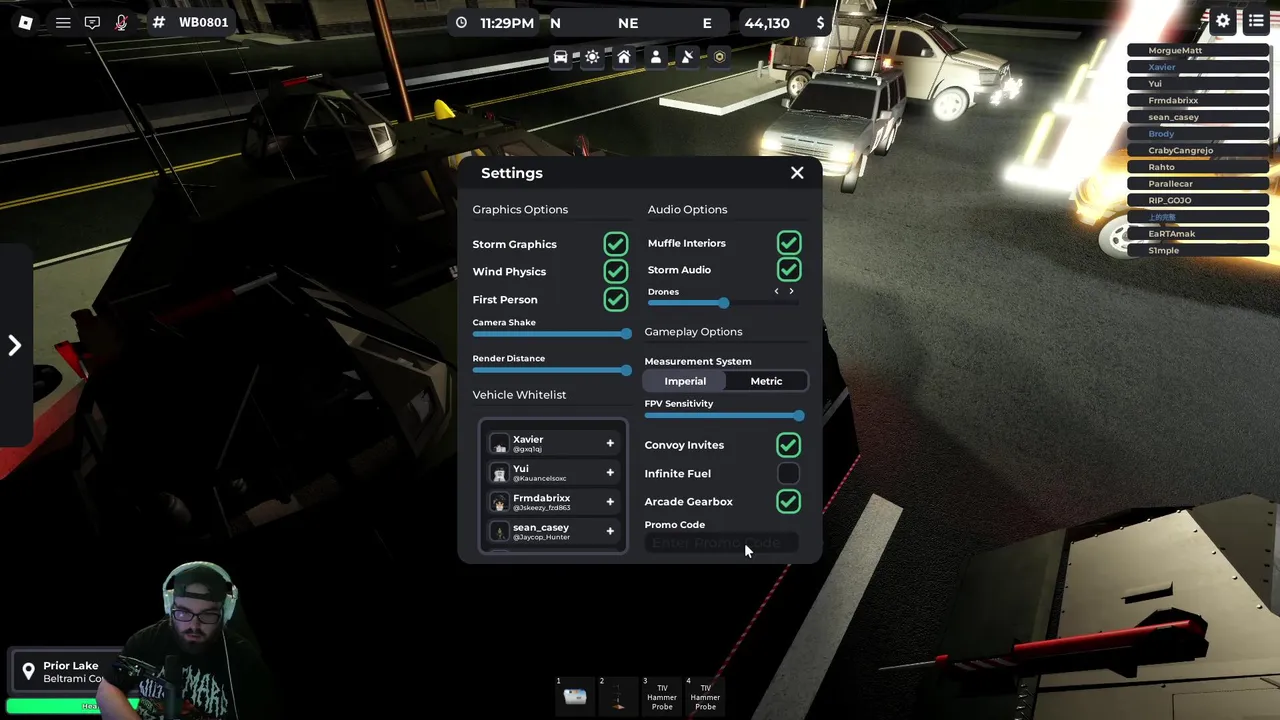
Task: Adjust the Camera Shake slider
Action: tap(552, 333)
